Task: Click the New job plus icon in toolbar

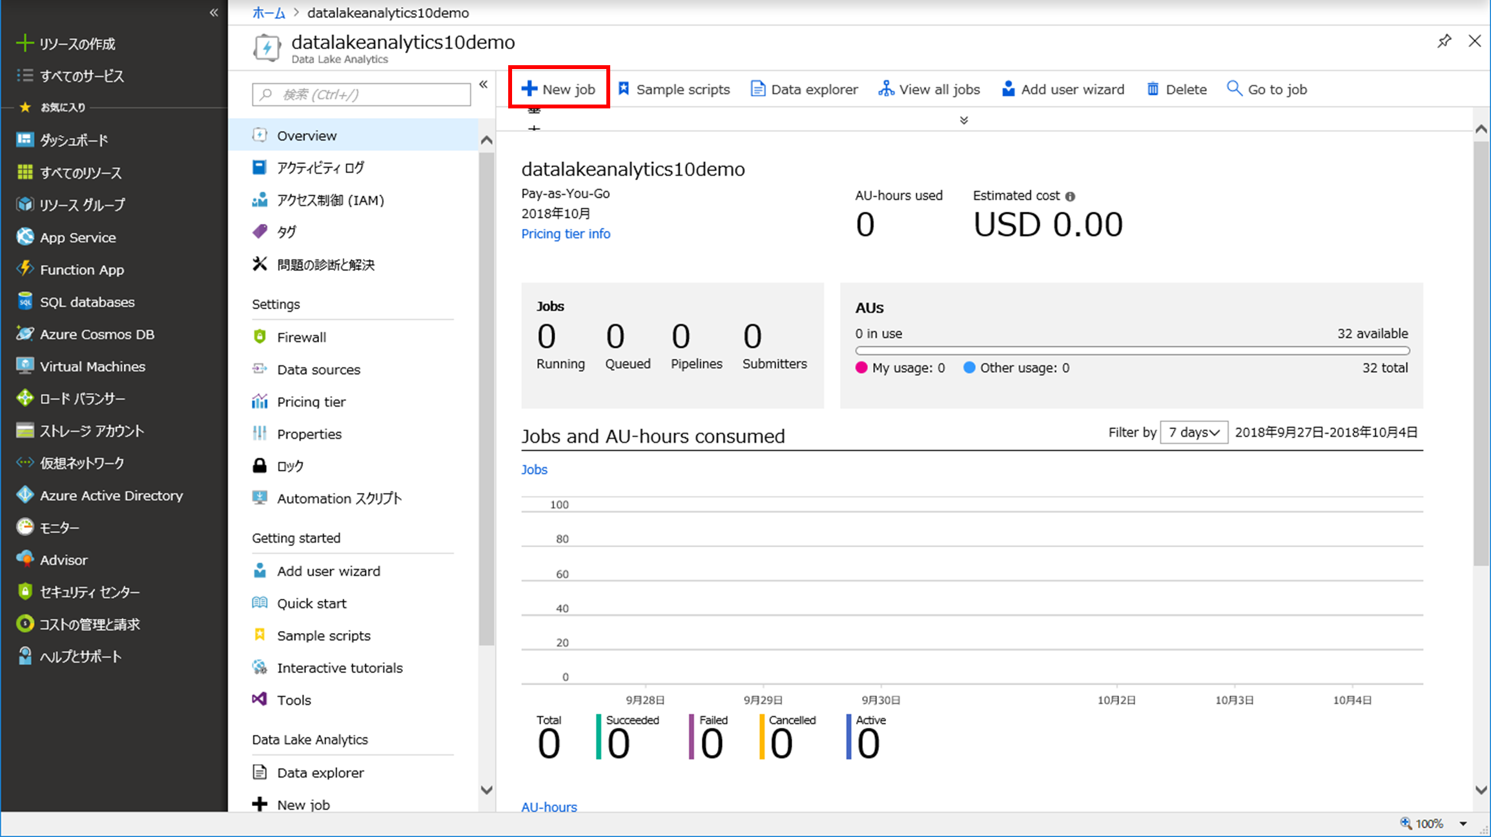Action: point(530,89)
